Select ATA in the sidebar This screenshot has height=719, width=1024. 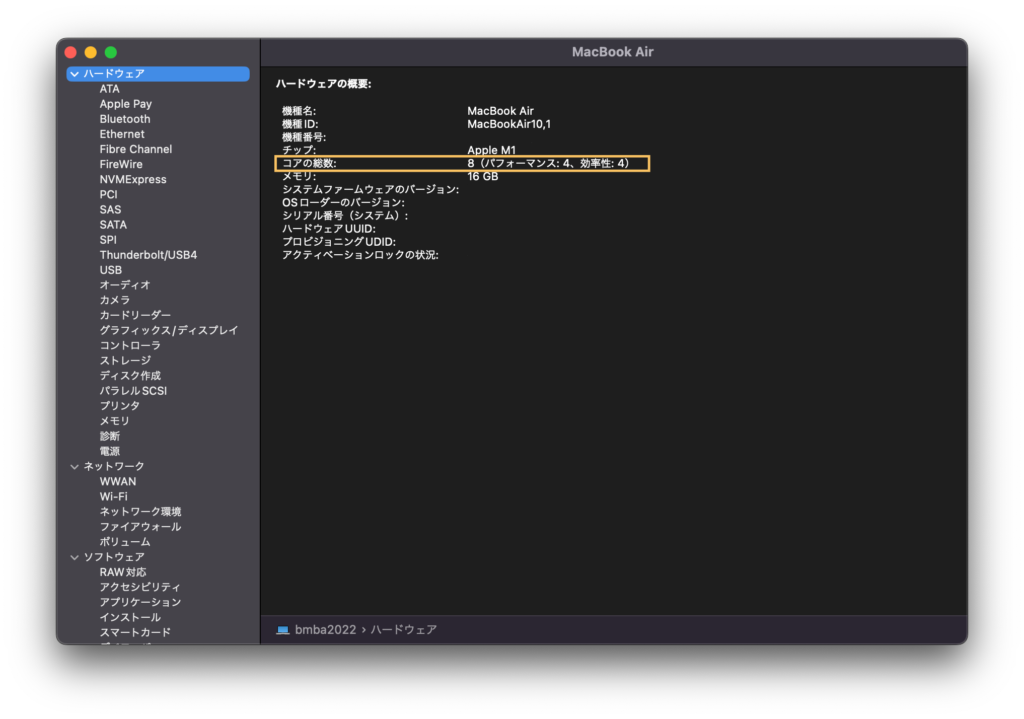pyautogui.click(x=110, y=89)
